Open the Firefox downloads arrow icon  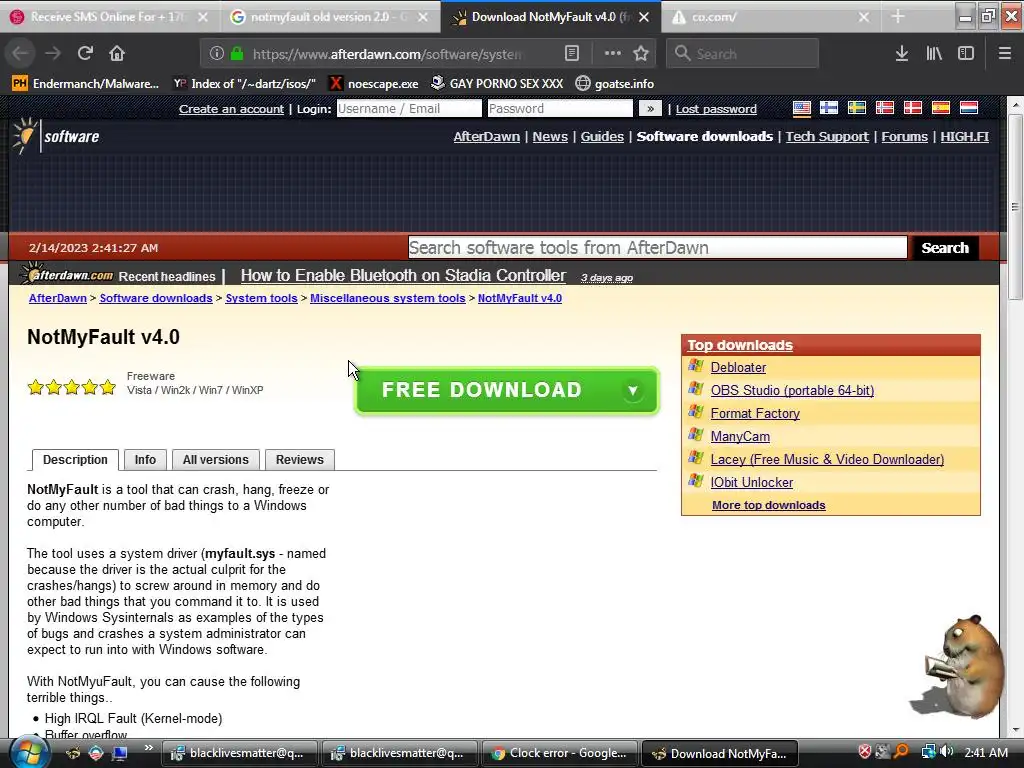click(902, 54)
